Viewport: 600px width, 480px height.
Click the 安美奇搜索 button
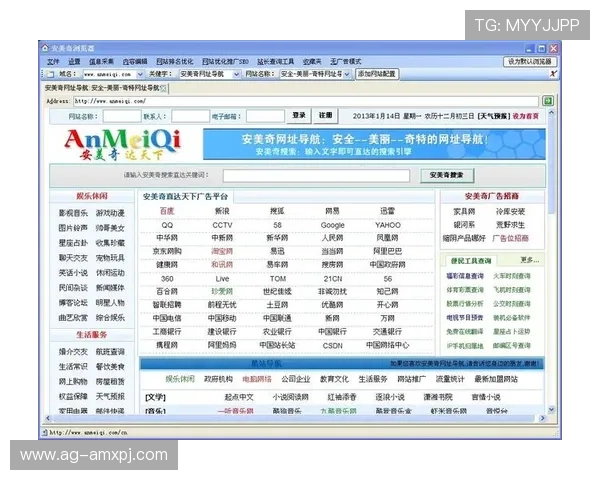click(447, 175)
